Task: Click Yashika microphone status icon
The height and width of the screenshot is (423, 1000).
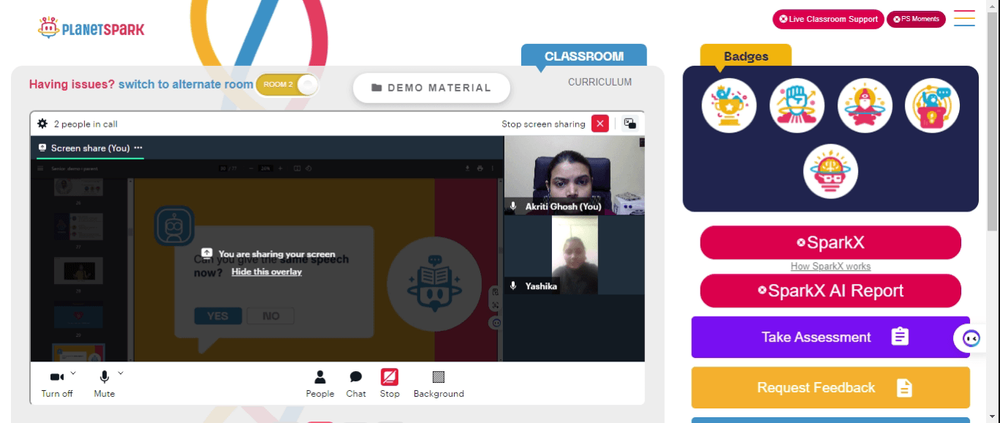Action: [513, 286]
